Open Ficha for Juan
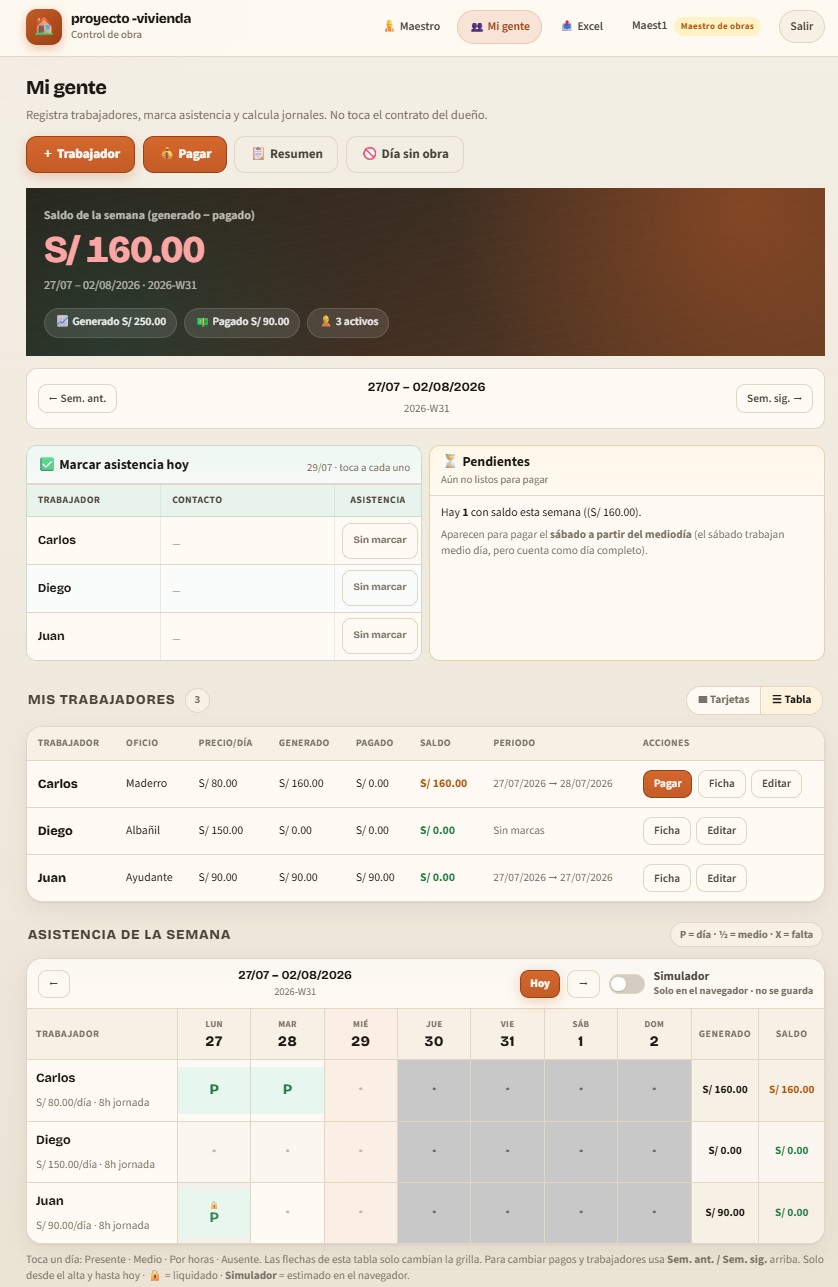The width and height of the screenshot is (838, 1287). click(x=667, y=878)
